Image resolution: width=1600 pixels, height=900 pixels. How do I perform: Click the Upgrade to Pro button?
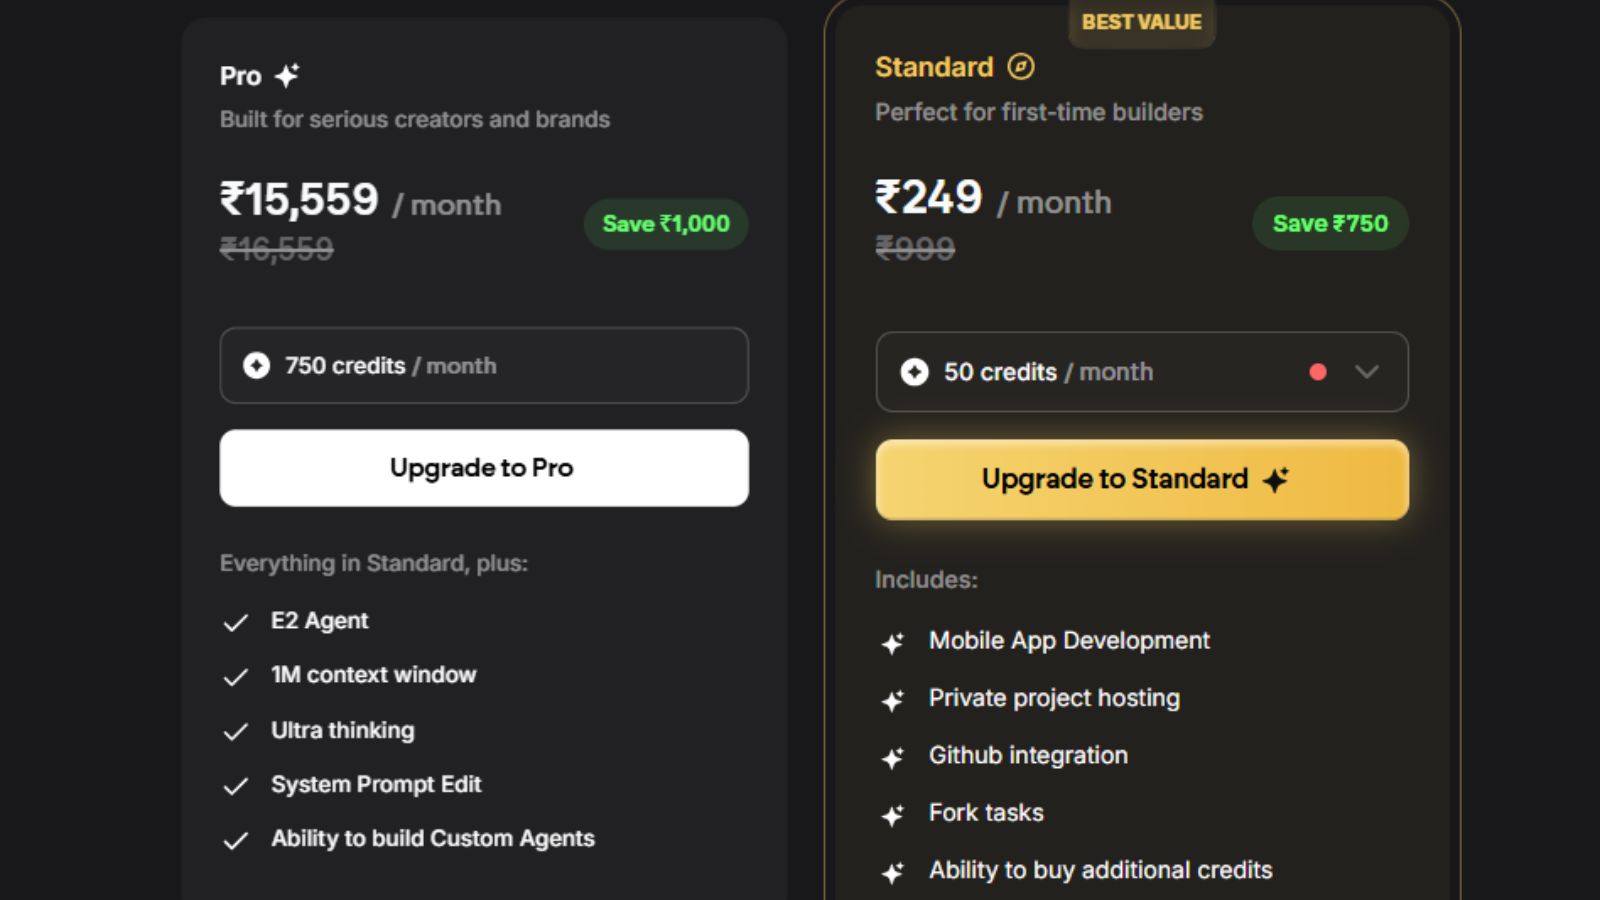point(483,467)
